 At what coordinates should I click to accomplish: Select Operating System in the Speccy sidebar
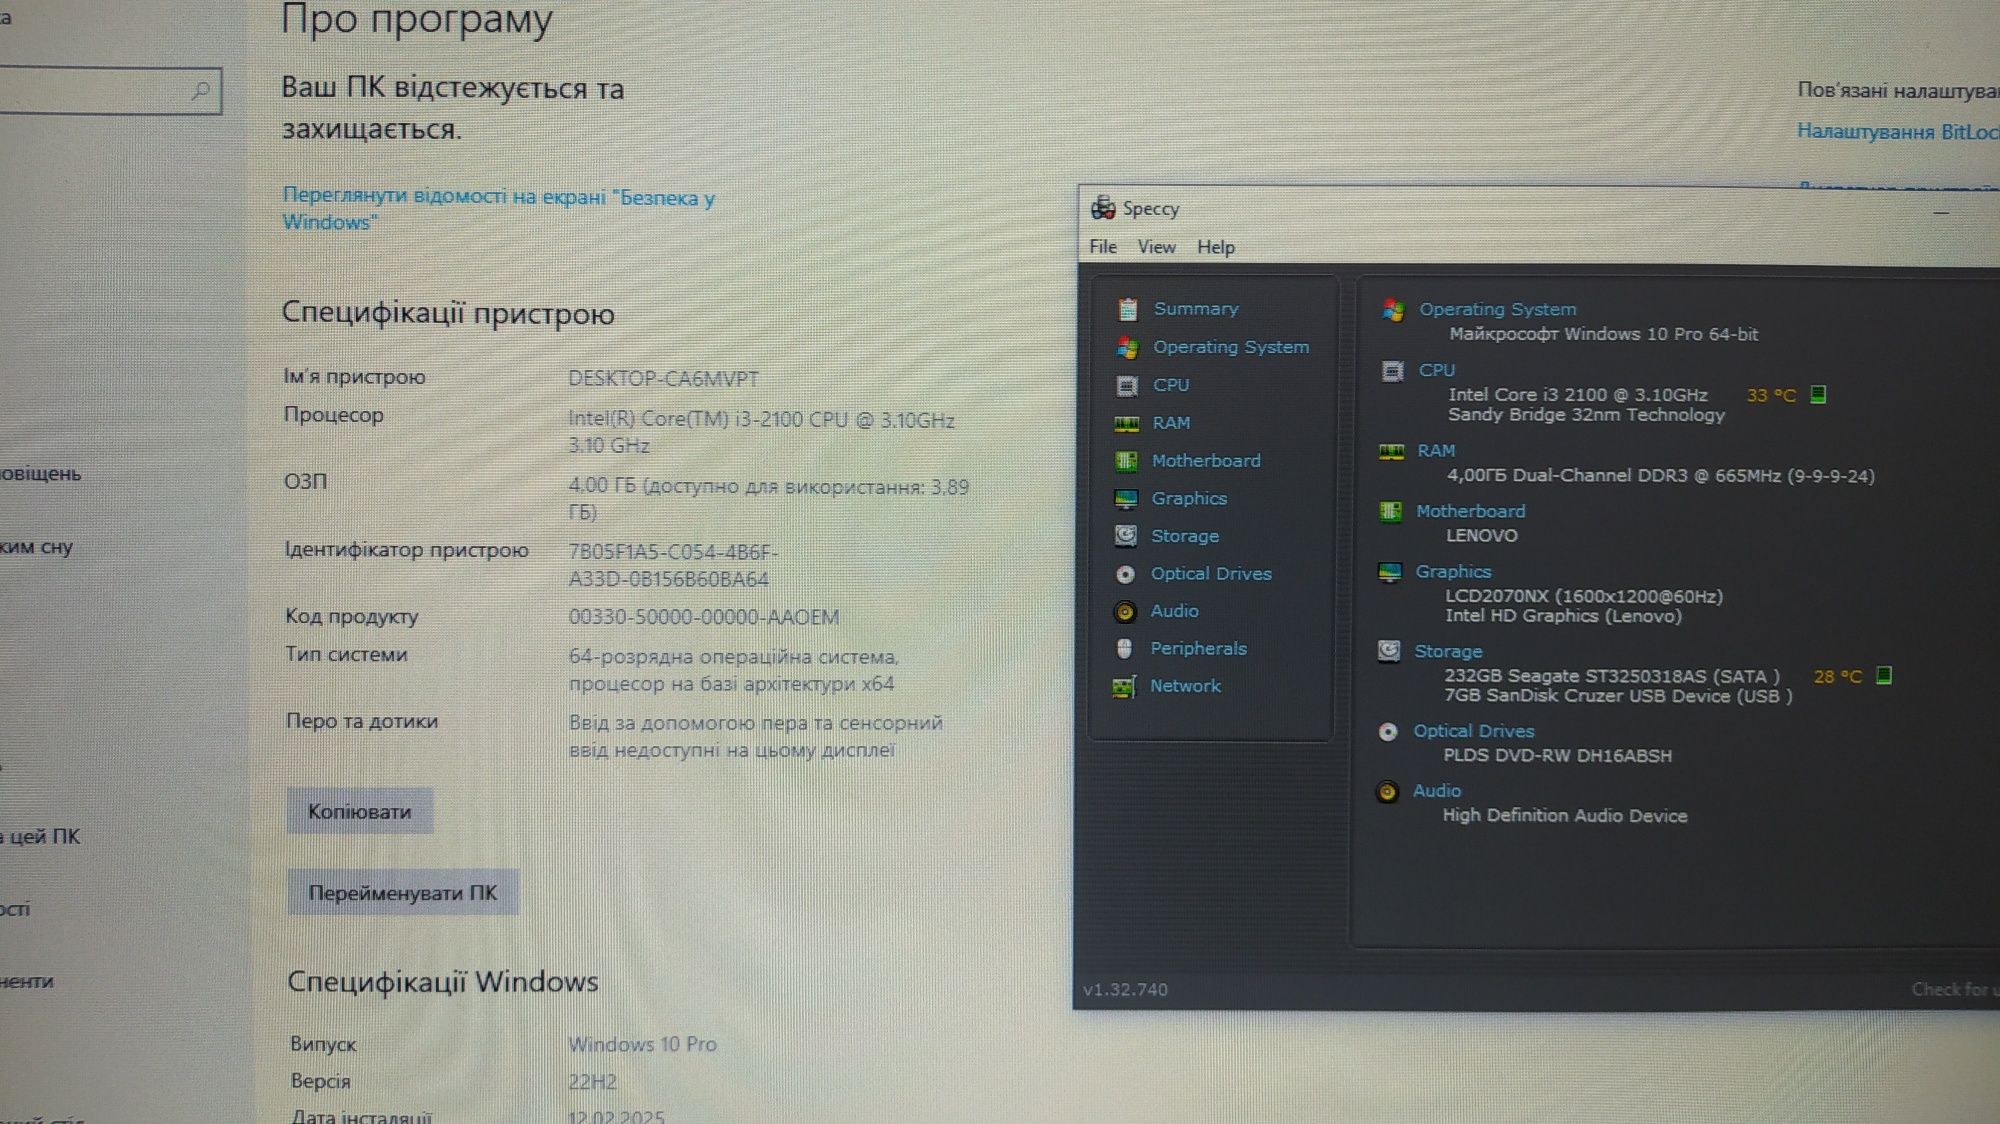coord(1231,347)
